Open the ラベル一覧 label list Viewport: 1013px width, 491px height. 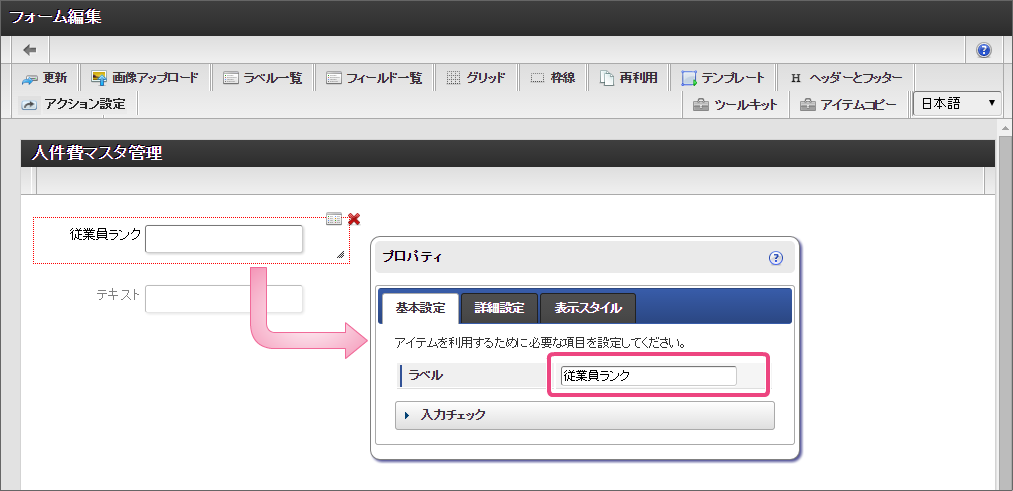[262, 78]
